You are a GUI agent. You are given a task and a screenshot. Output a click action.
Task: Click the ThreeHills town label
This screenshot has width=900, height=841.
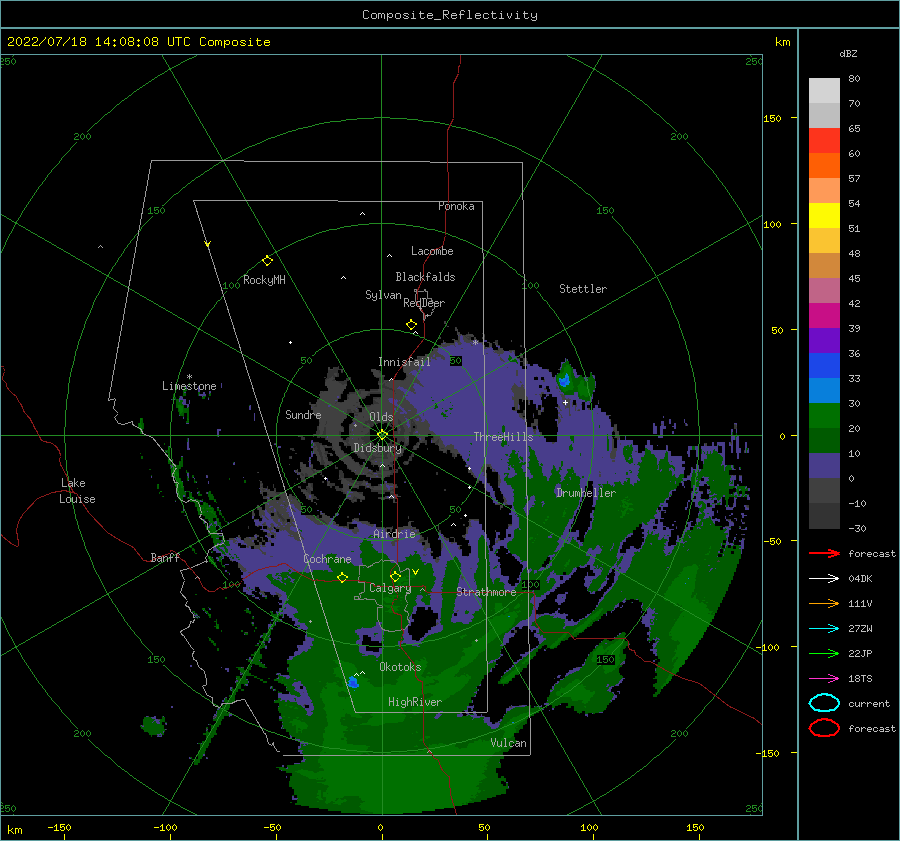[x=503, y=437]
